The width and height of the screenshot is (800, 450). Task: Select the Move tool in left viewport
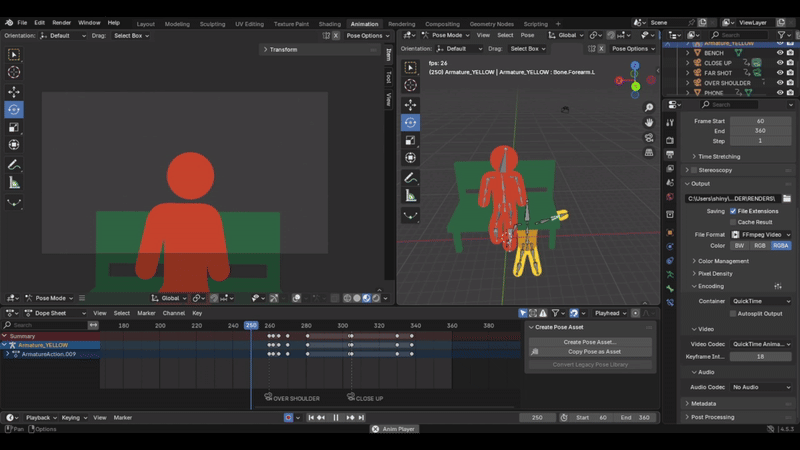pos(14,91)
